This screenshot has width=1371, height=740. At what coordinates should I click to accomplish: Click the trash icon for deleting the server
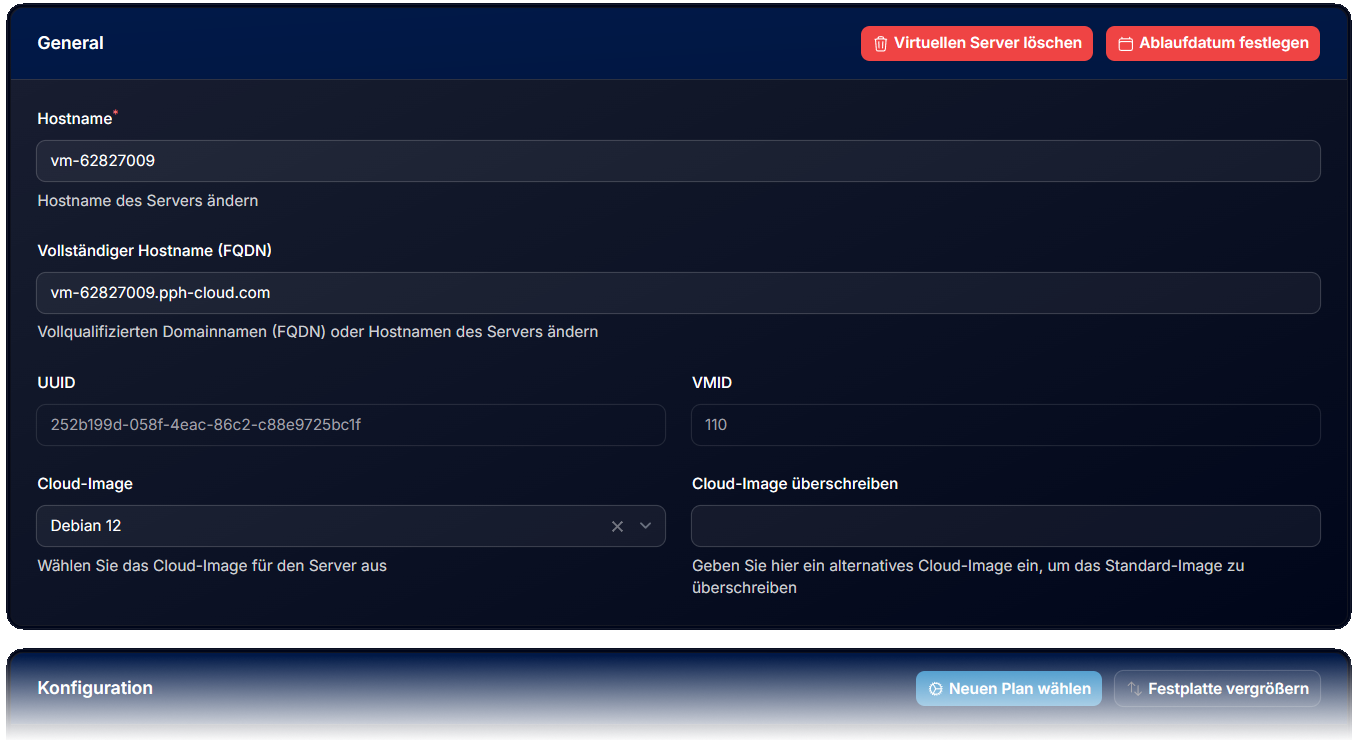(881, 43)
